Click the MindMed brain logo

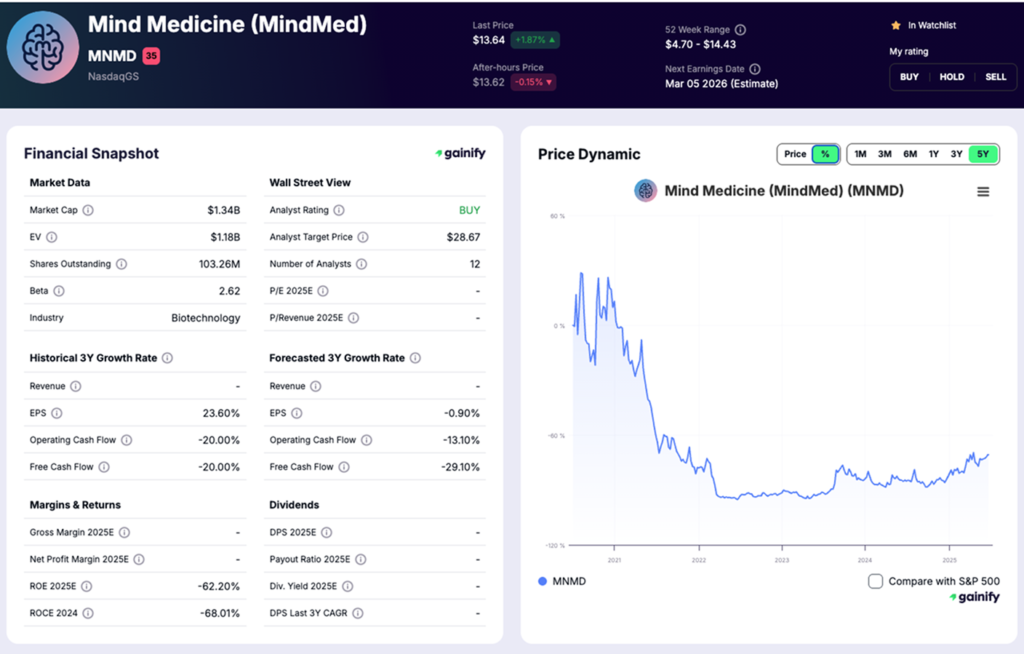[42, 45]
